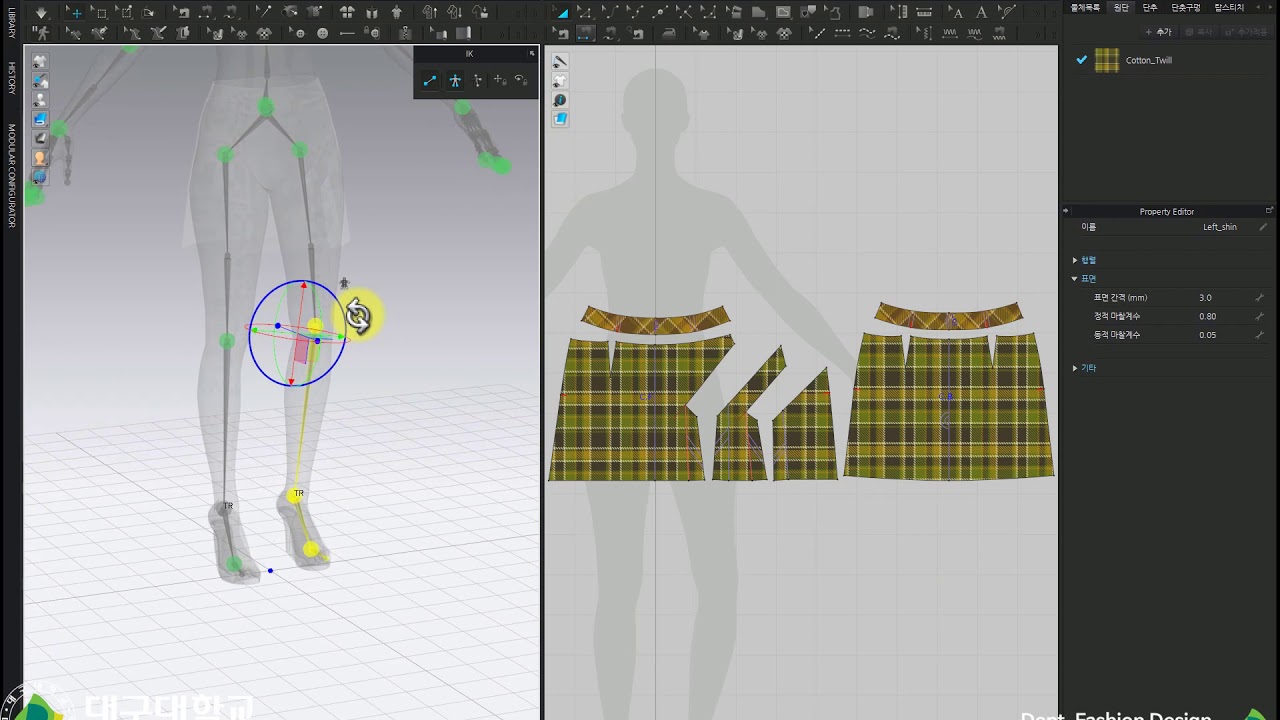Switch to the 원단 tab
This screenshot has width=1280, height=720.
click(x=1121, y=7)
